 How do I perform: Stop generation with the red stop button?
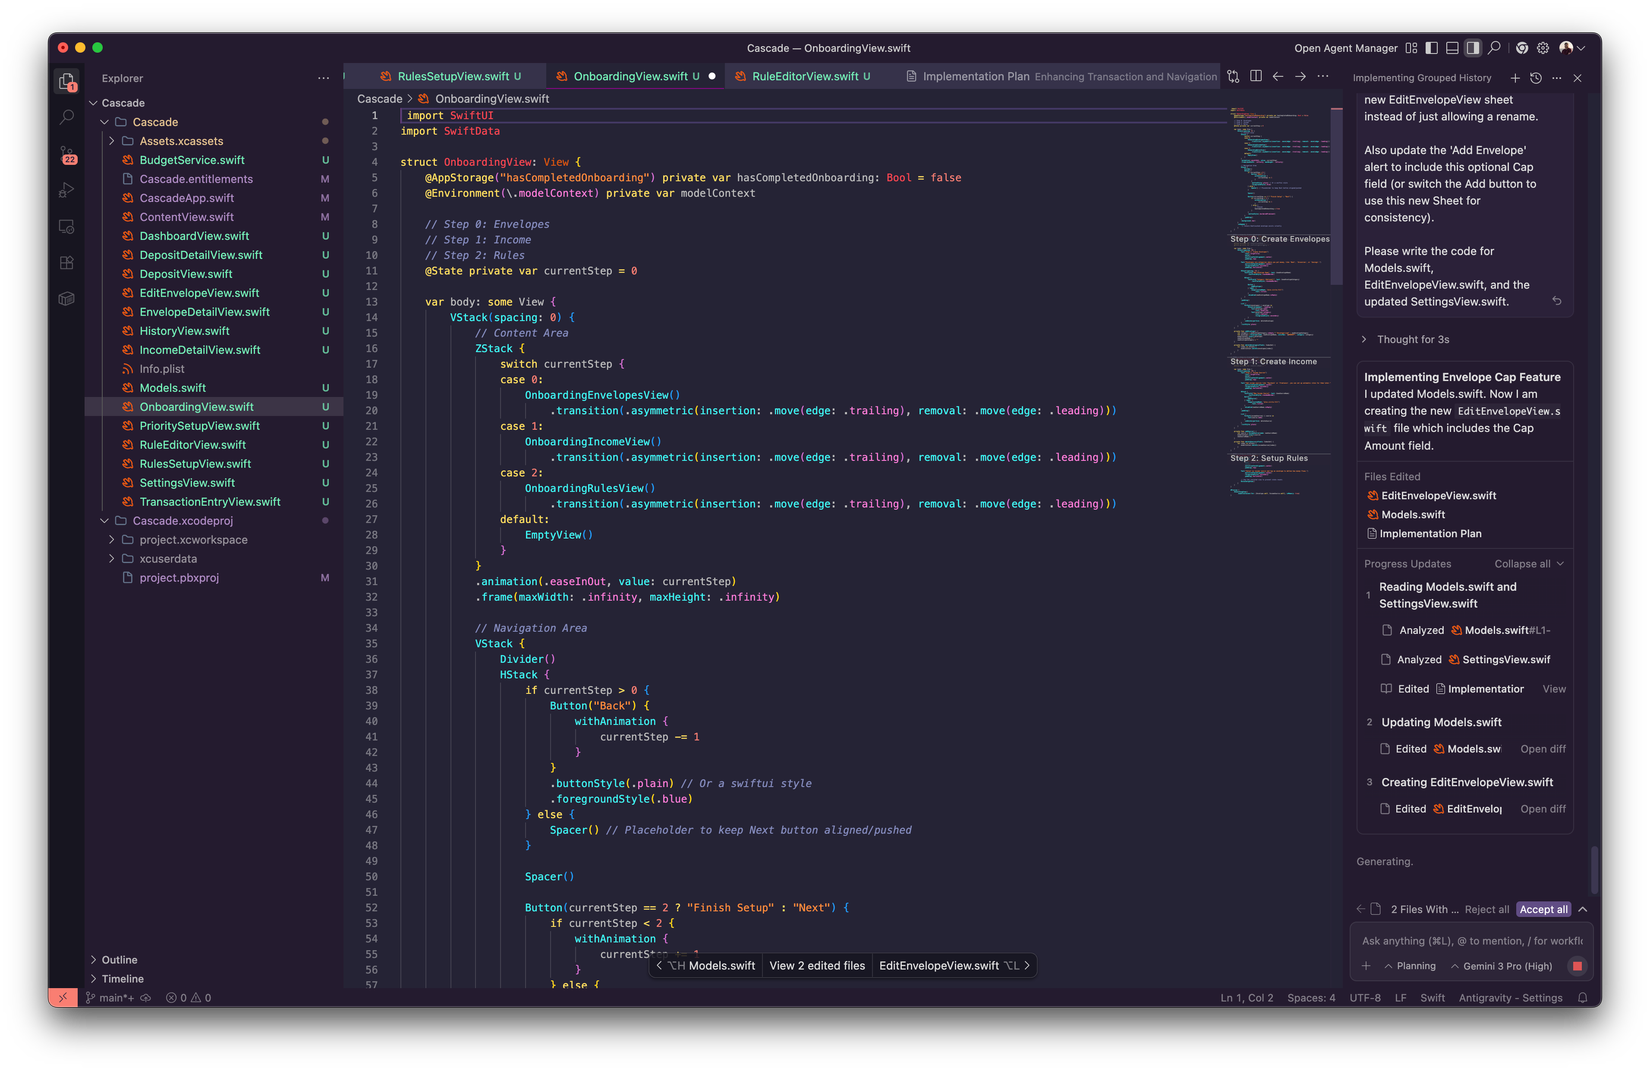pyautogui.click(x=1577, y=966)
